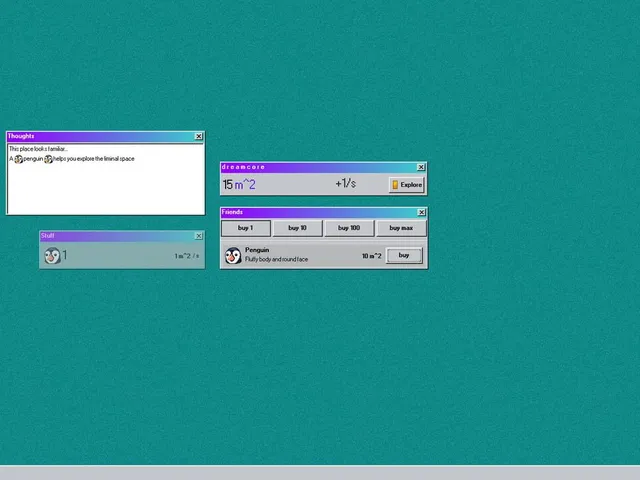The height and width of the screenshot is (480, 640).
Task: Click the Penguin icon in Friends window
Action: (233, 256)
